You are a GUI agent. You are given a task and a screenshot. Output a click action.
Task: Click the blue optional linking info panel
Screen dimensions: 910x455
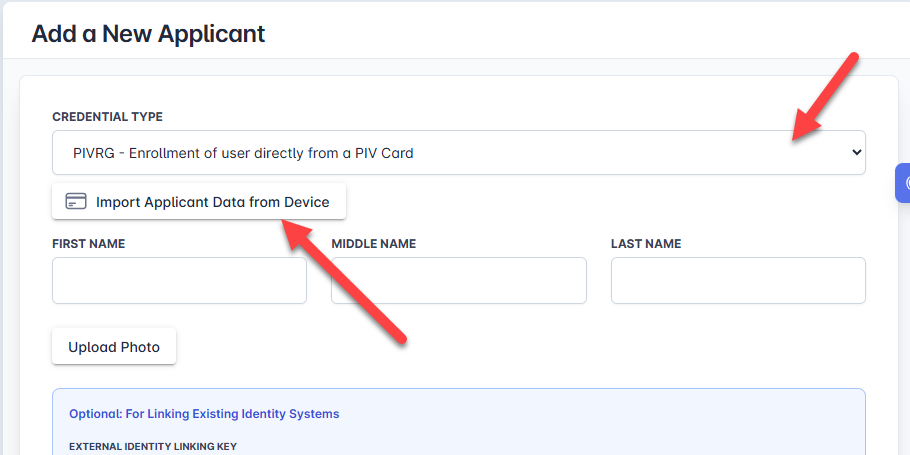(x=600, y=425)
